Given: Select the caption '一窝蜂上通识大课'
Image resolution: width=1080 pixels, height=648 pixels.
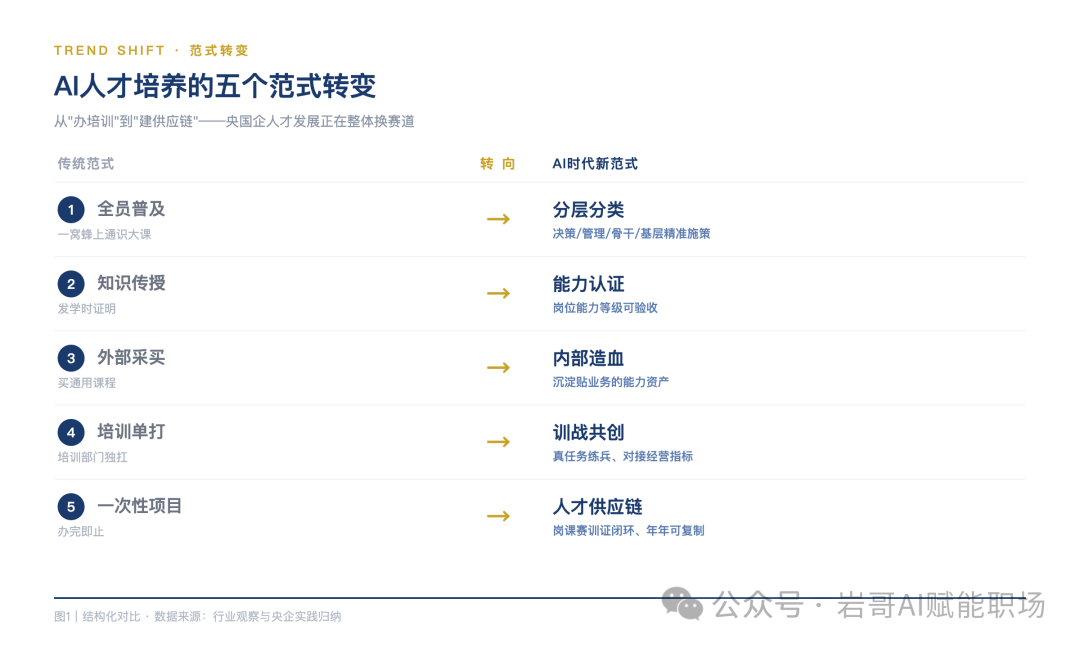Looking at the screenshot, I should click(x=104, y=234).
